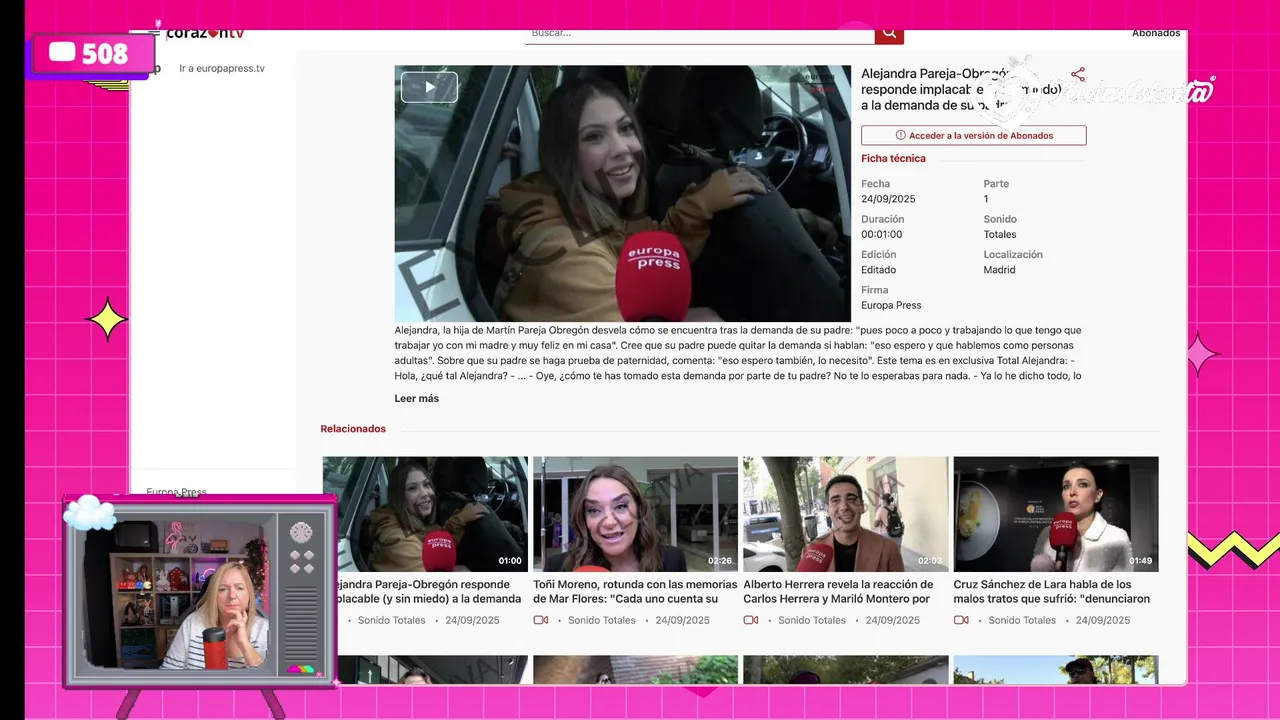Viewport: 1280px width, 720px height.
Task: Open the Alberto Herrera video thumbnail
Action: pyautogui.click(x=845, y=514)
